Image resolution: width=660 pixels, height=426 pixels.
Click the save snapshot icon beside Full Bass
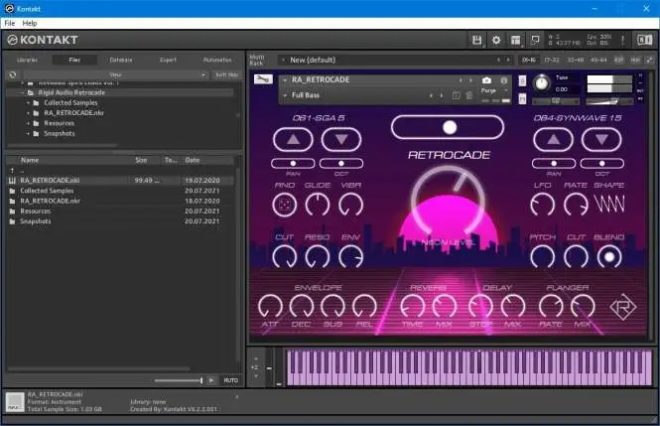click(x=456, y=96)
